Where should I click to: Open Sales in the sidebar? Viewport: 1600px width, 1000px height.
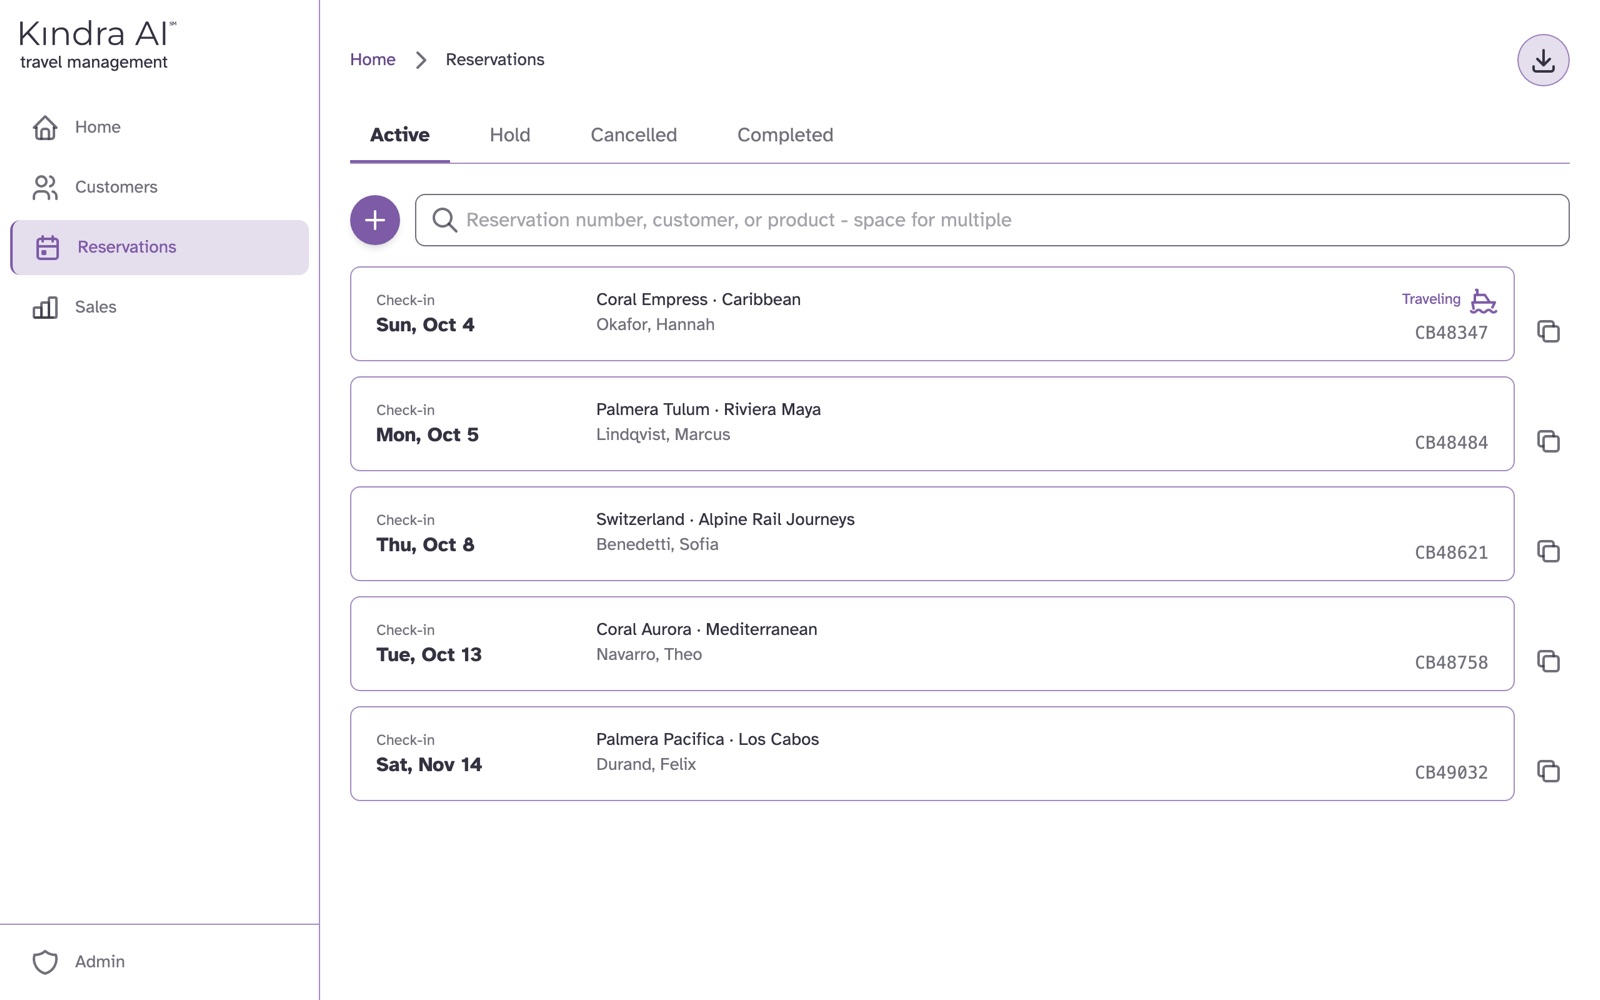coord(160,307)
